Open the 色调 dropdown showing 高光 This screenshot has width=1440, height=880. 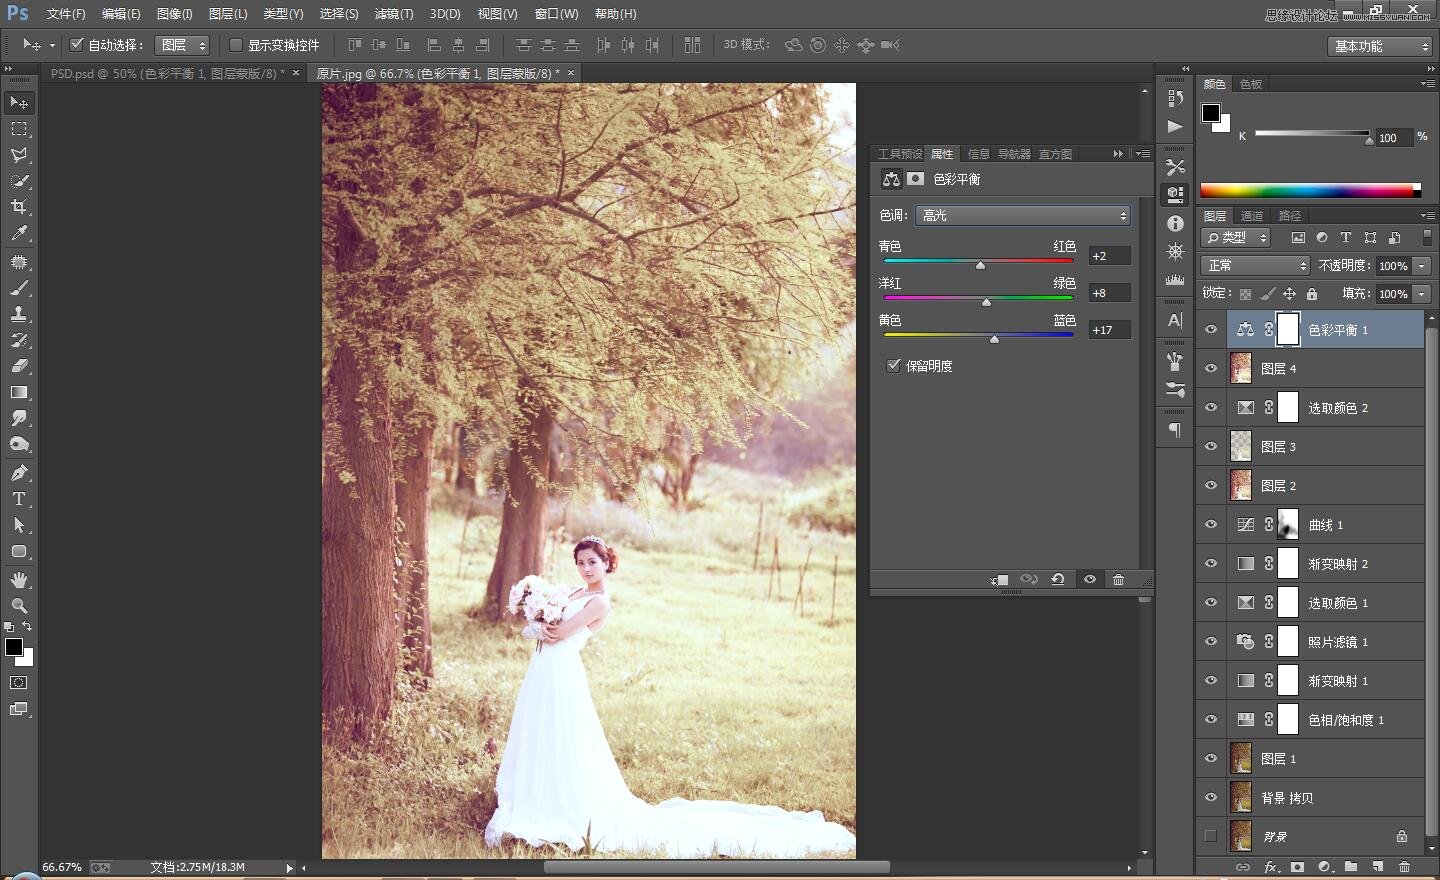[x=1022, y=216]
